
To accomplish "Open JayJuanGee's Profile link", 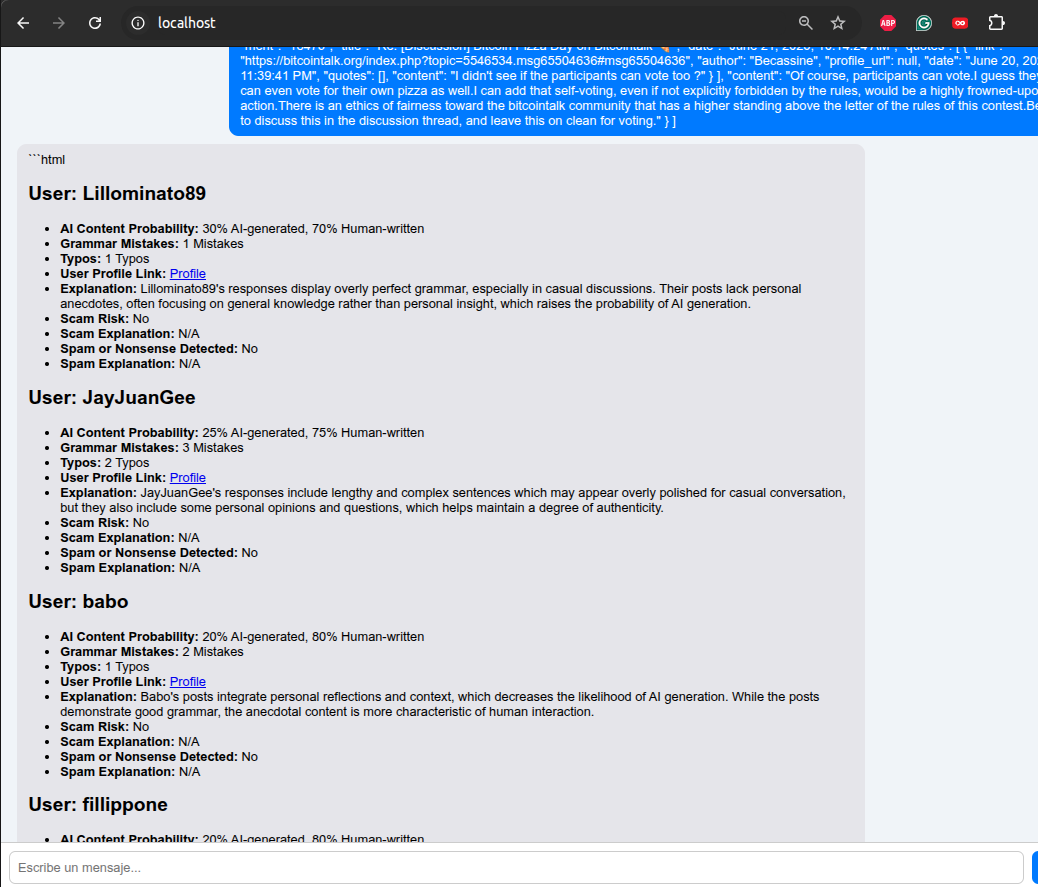I will click(x=187, y=478).
